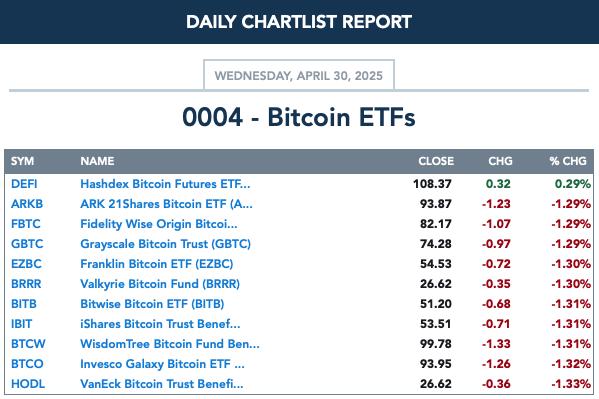
Task: Open VanEck Bitcoin Trust link
Action: [162, 383]
